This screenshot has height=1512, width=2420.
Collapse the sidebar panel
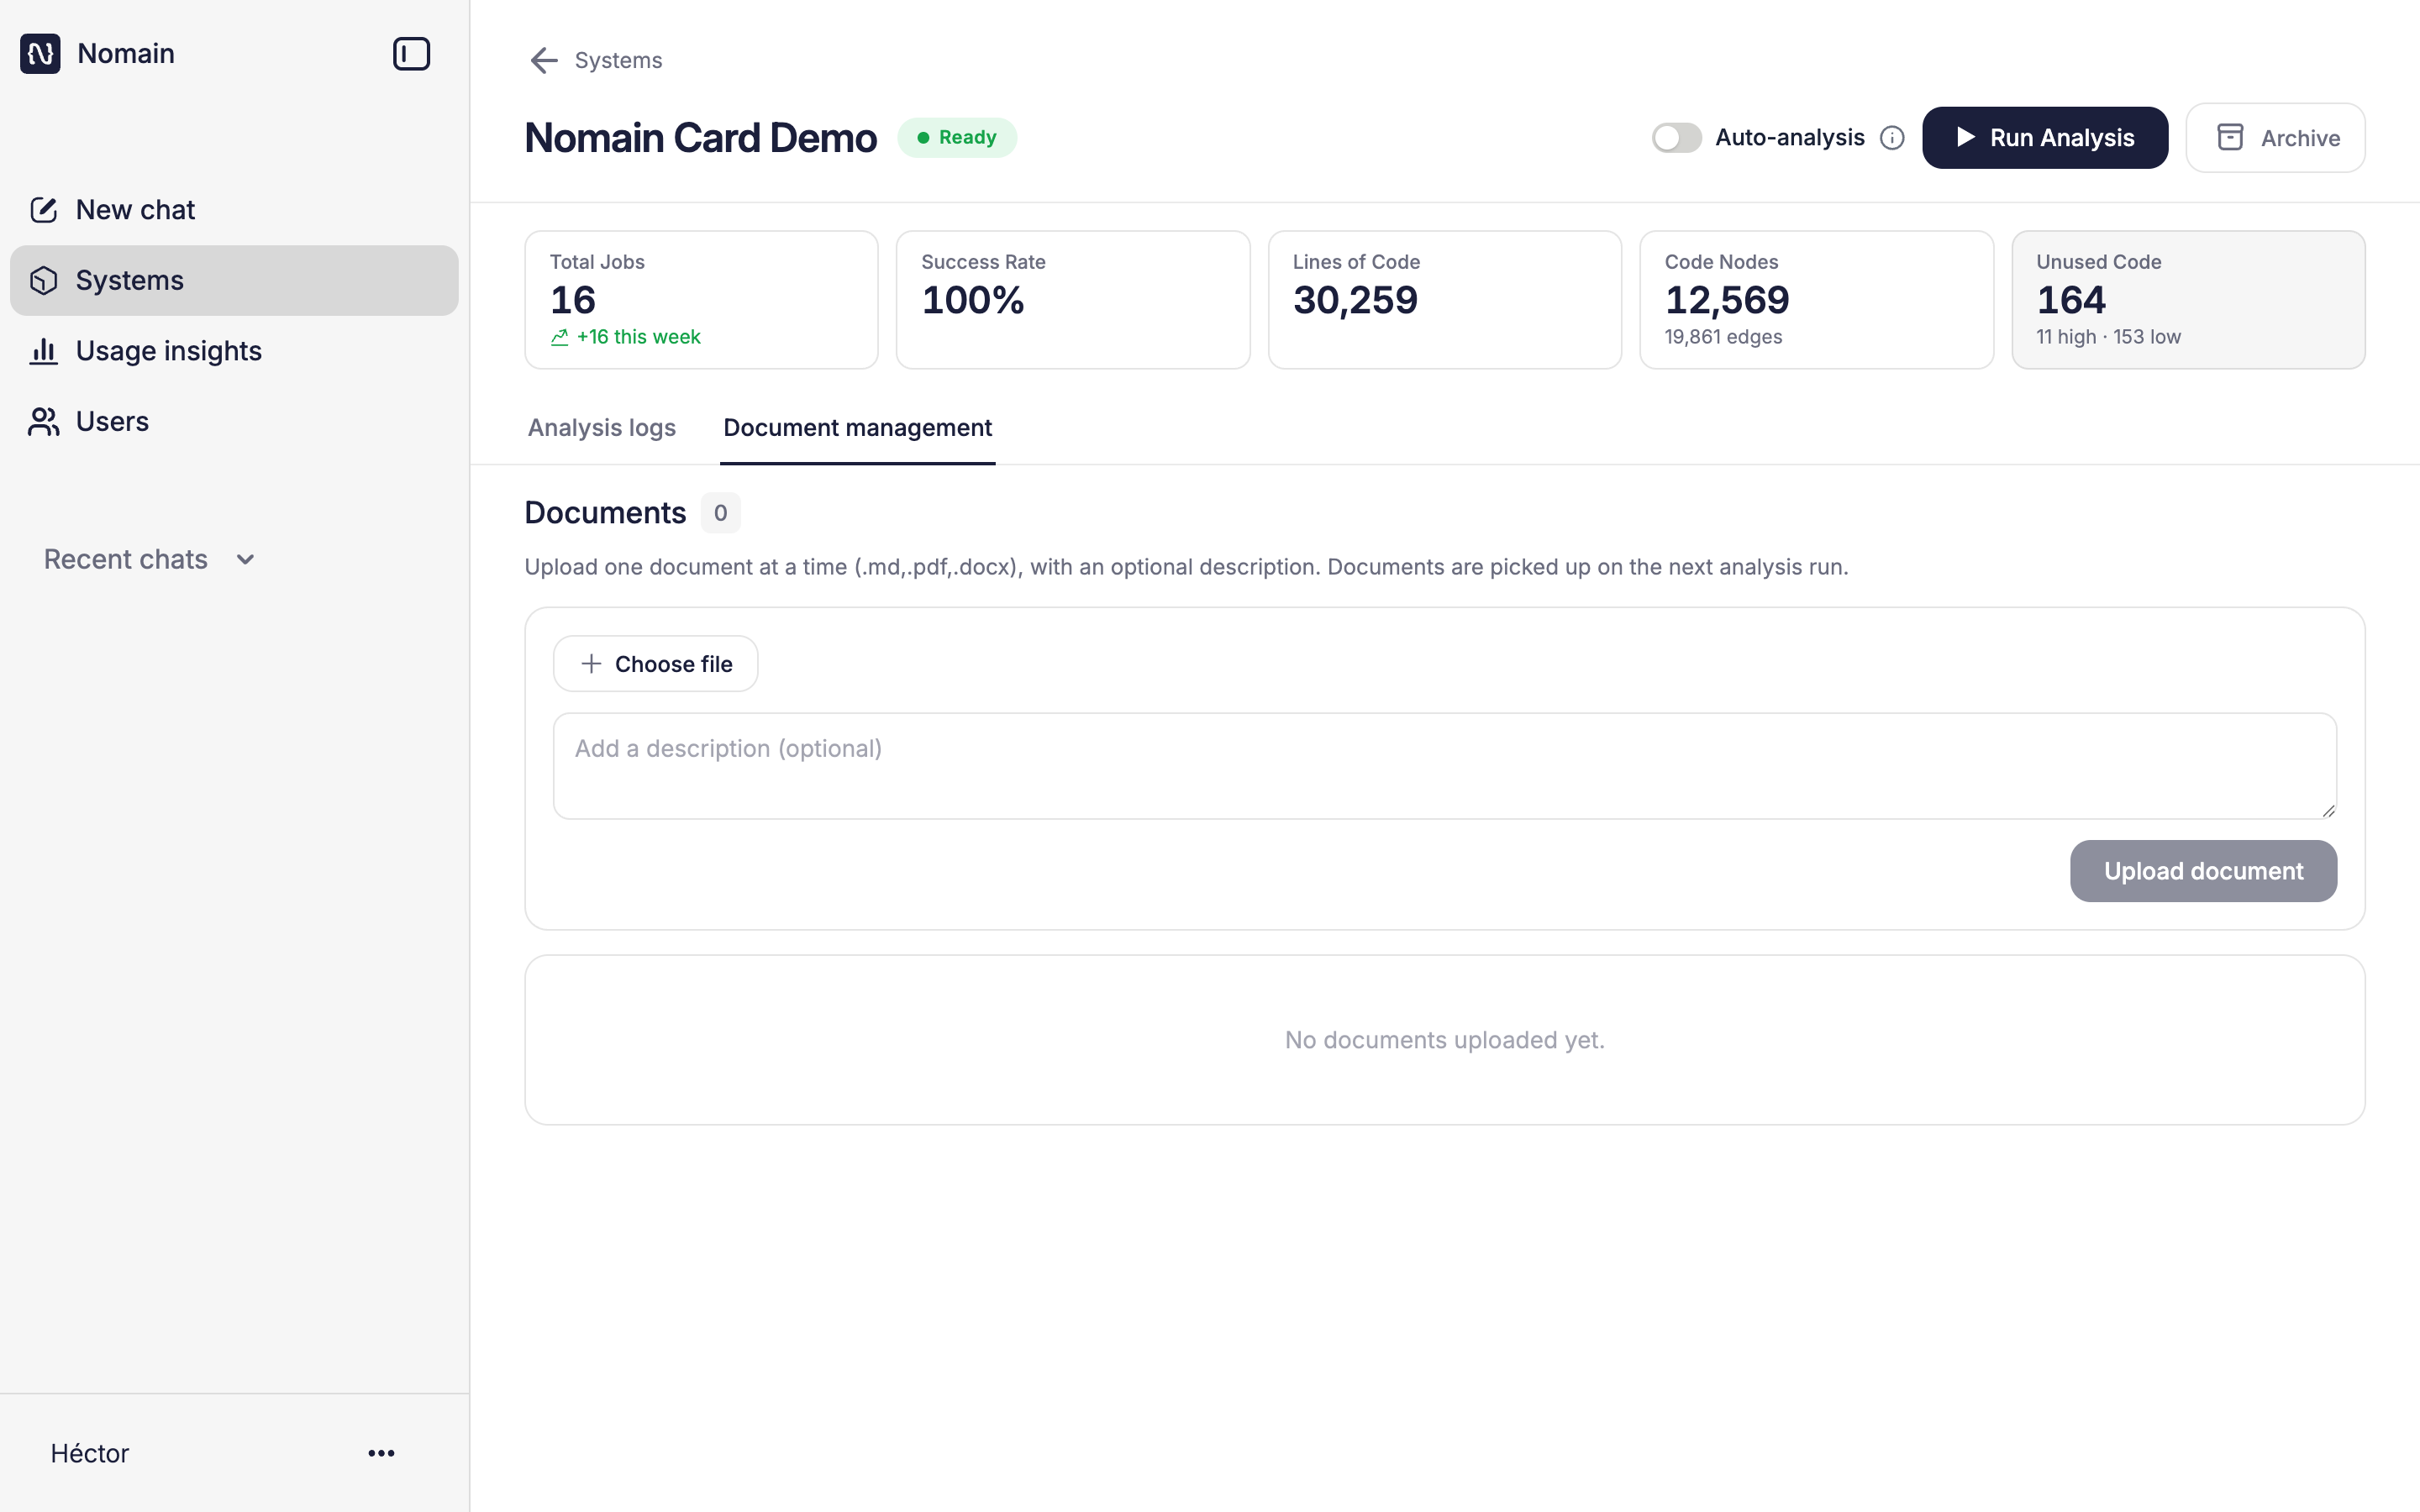pyautogui.click(x=411, y=54)
